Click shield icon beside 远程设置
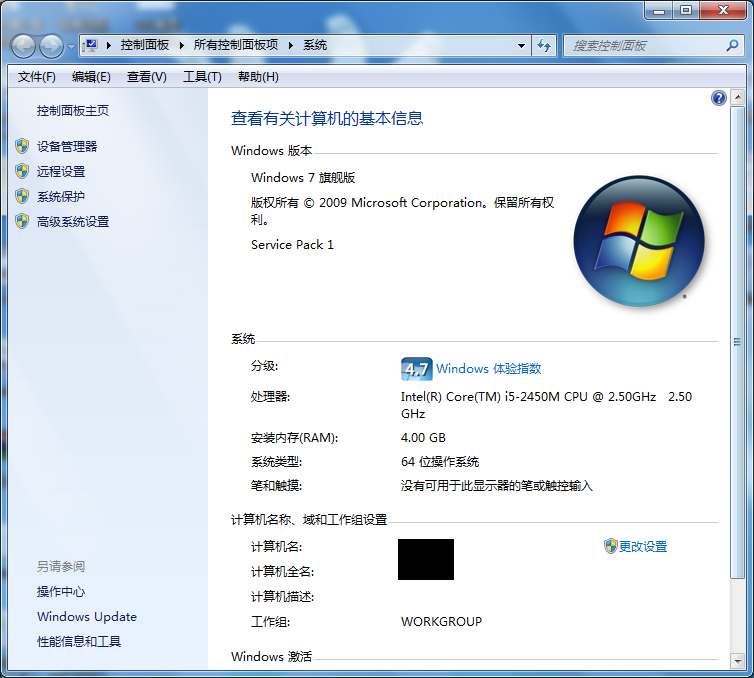The image size is (754, 678). pos(22,171)
